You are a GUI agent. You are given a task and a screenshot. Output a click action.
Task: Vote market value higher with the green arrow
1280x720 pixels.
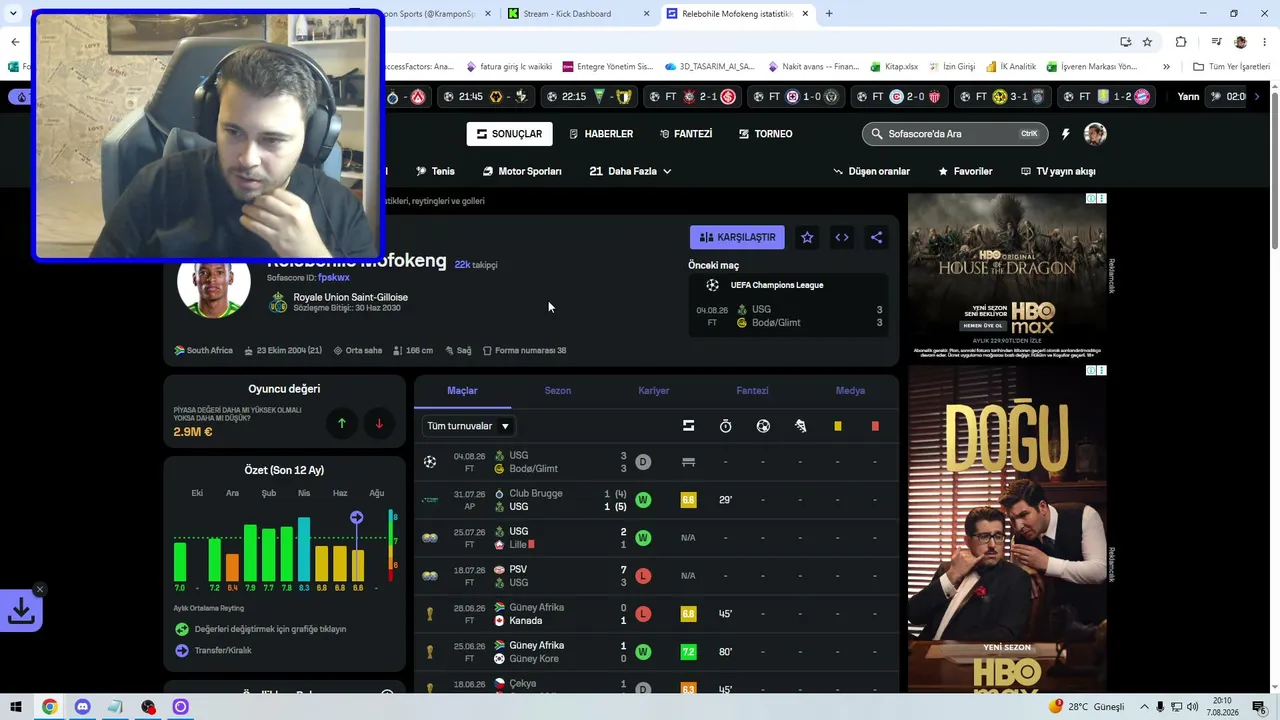(341, 423)
